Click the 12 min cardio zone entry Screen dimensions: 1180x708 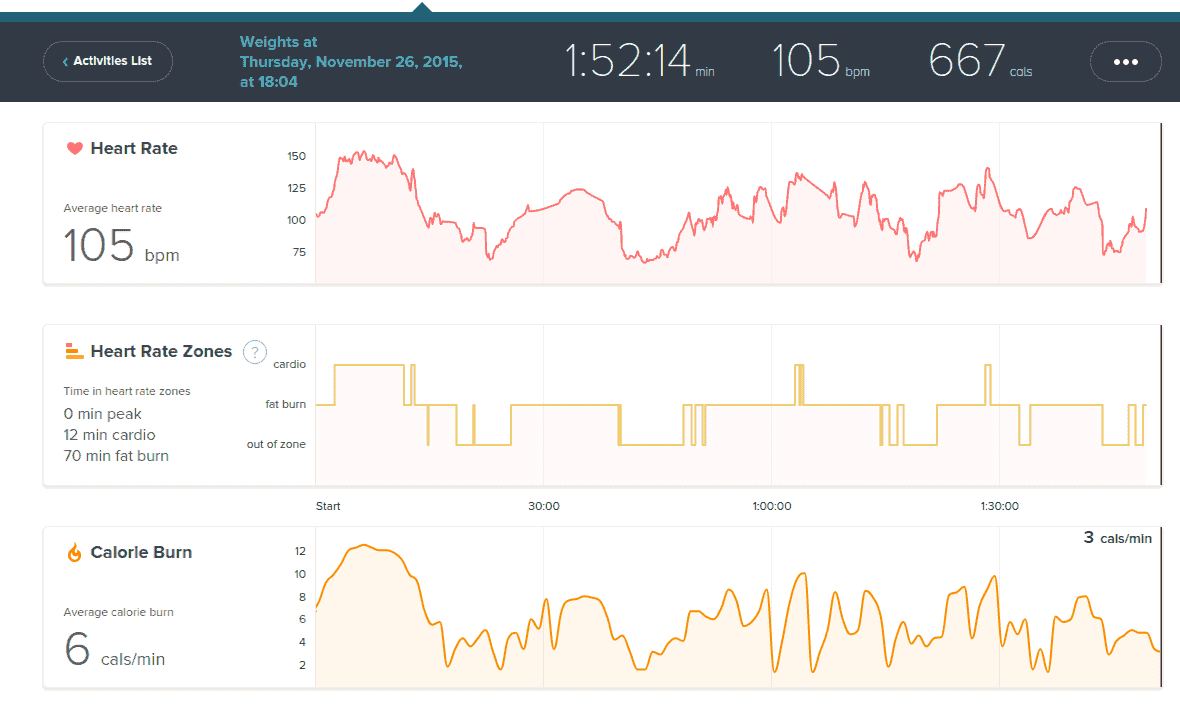[109, 435]
